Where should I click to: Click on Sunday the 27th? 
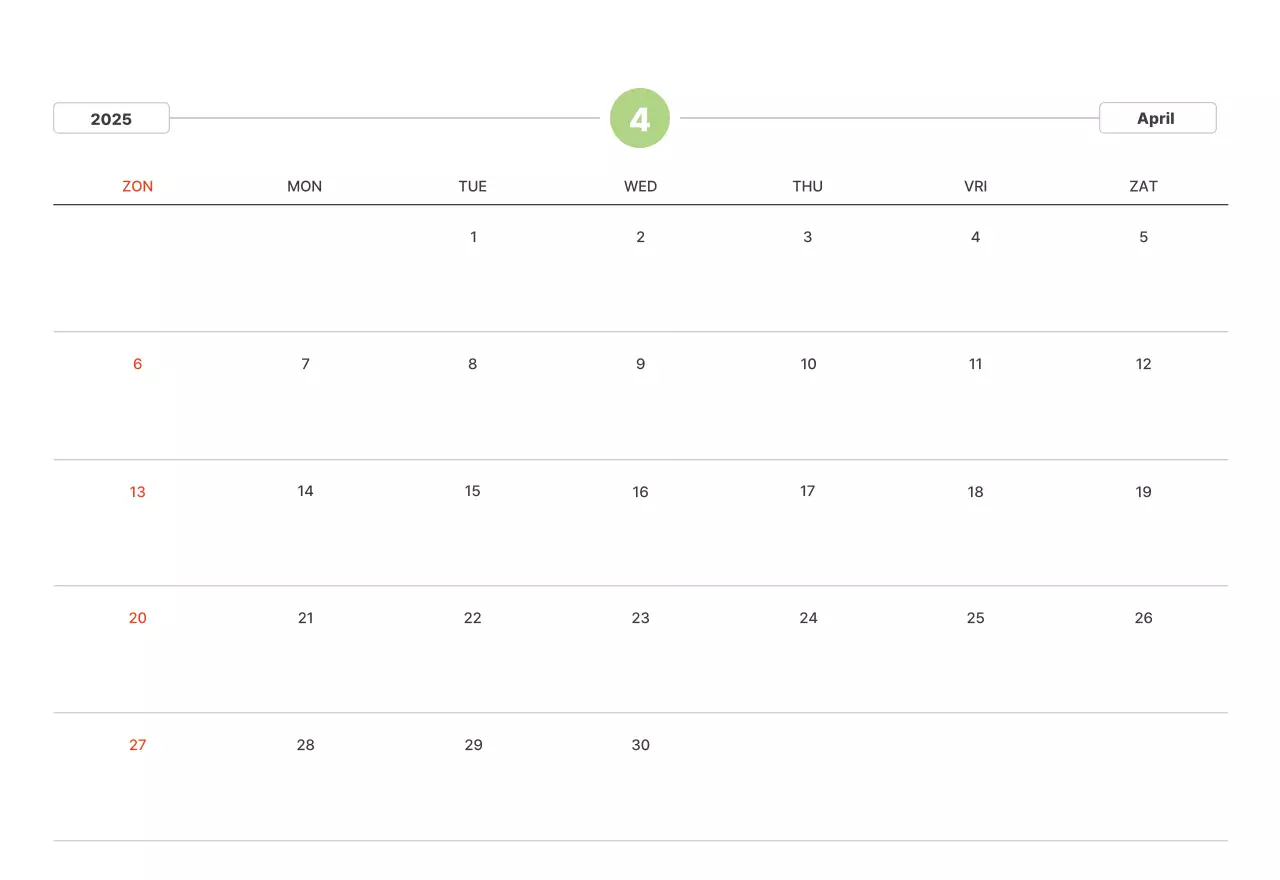pyautogui.click(x=138, y=745)
